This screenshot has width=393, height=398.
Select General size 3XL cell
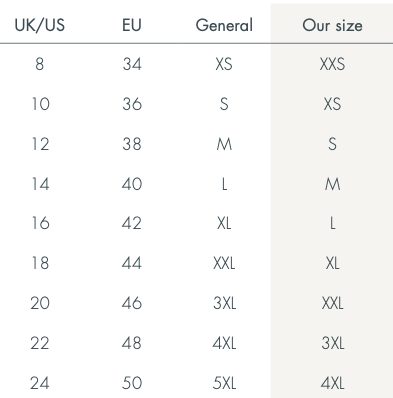coord(224,303)
